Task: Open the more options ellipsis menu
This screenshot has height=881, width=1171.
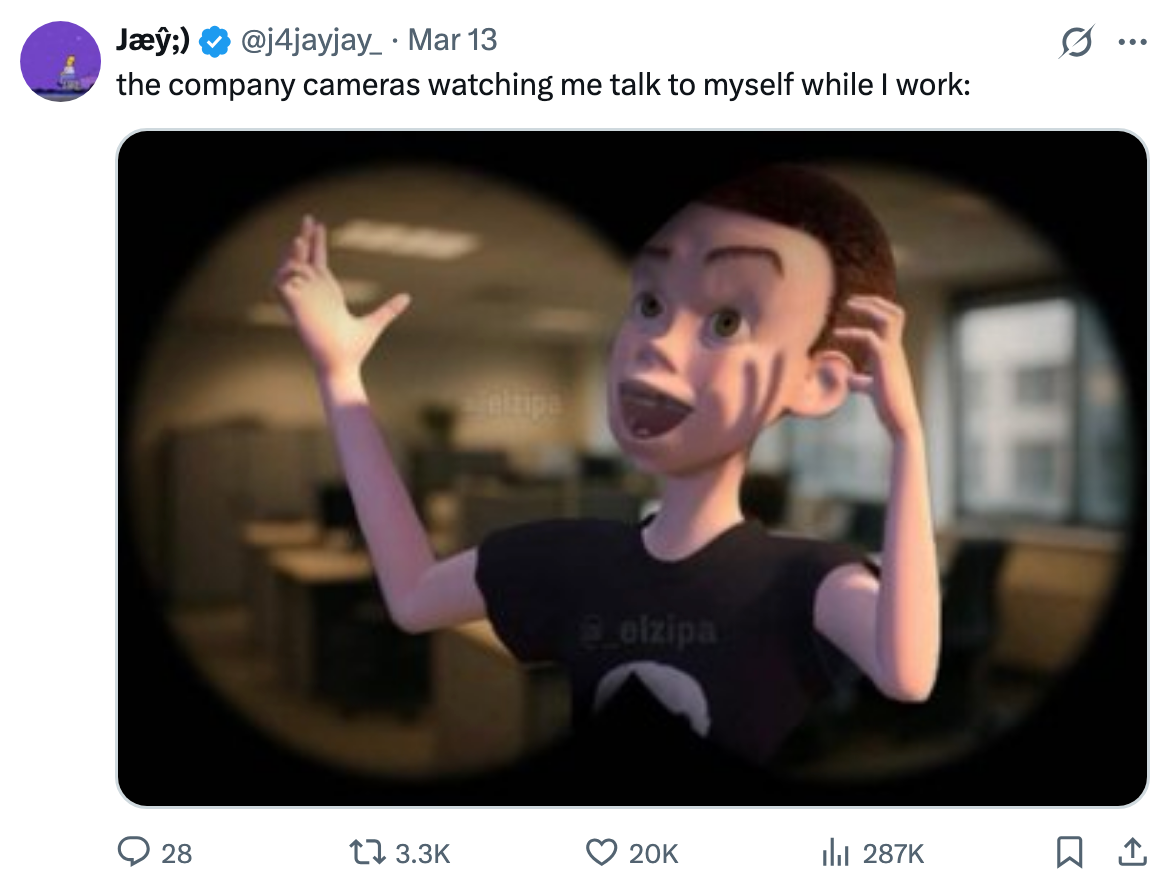Action: (x=1130, y=43)
